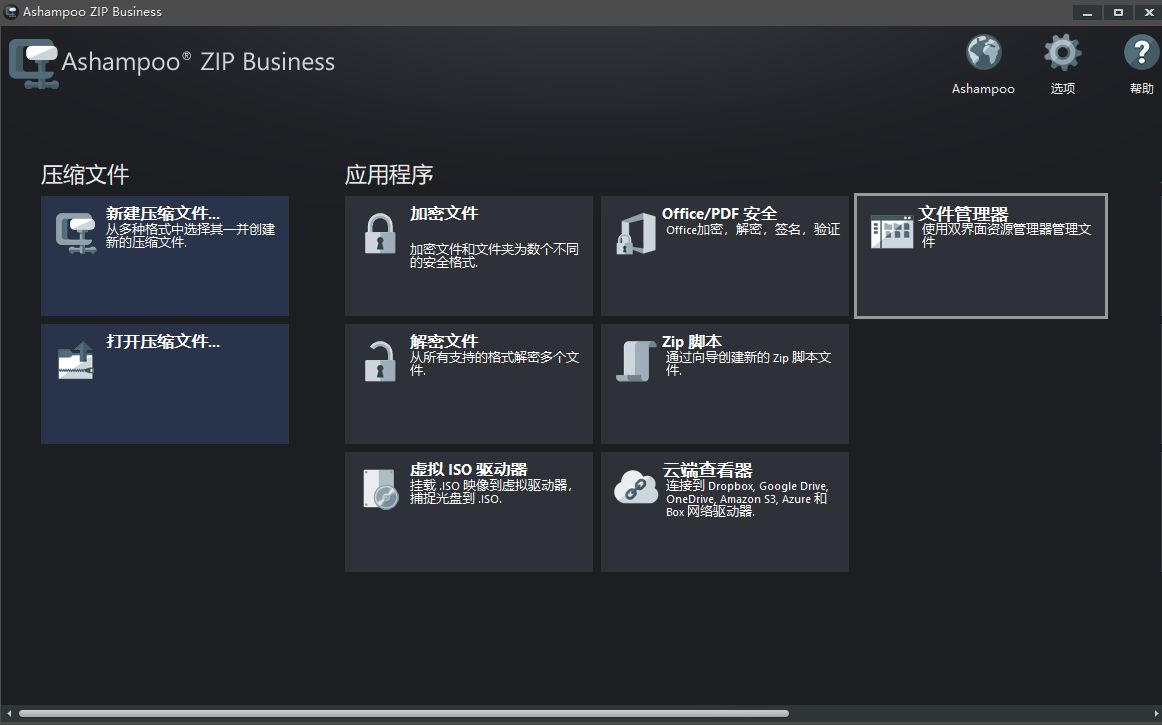Click the closed padlock icon for 加密文件
This screenshot has height=725, width=1162.
[x=379, y=234]
